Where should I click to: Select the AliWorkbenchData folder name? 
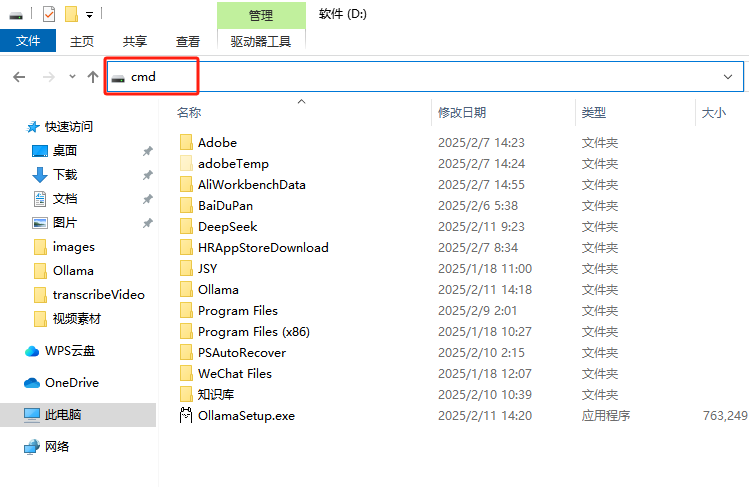point(252,185)
